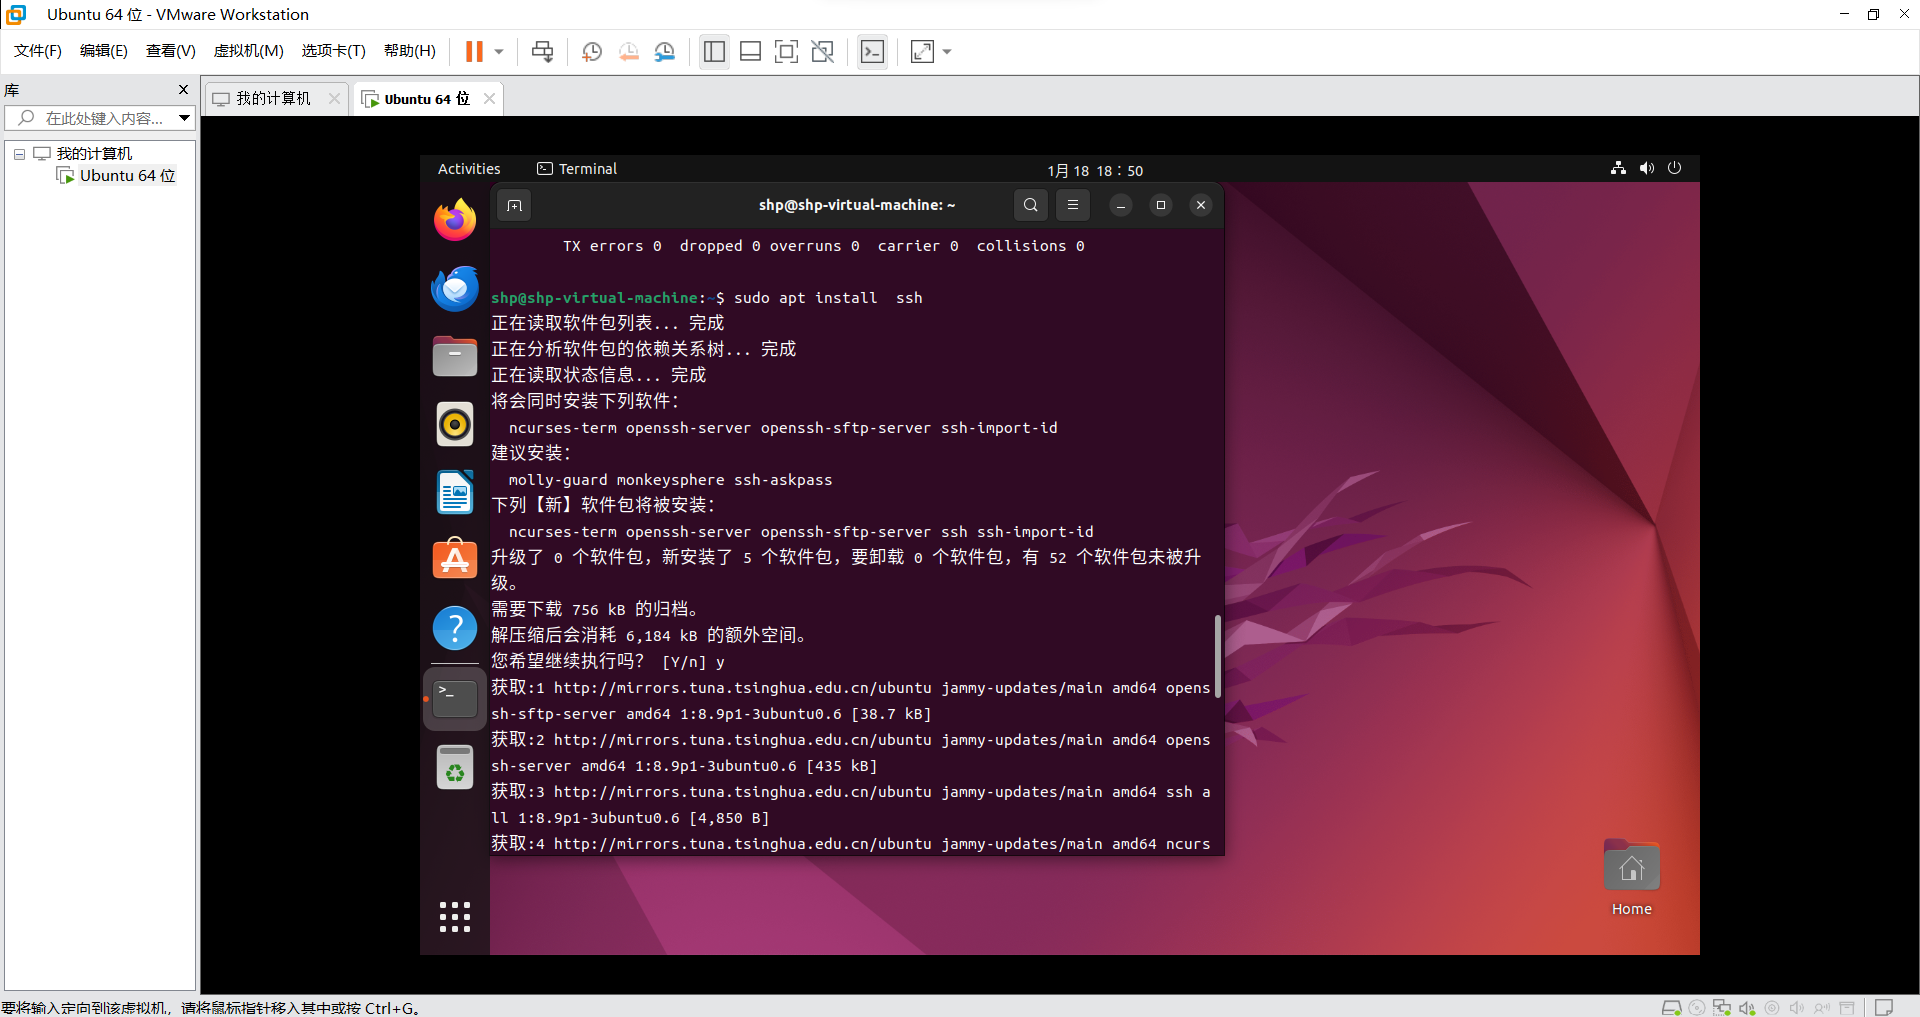Close the terminal window

[1201, 205]
